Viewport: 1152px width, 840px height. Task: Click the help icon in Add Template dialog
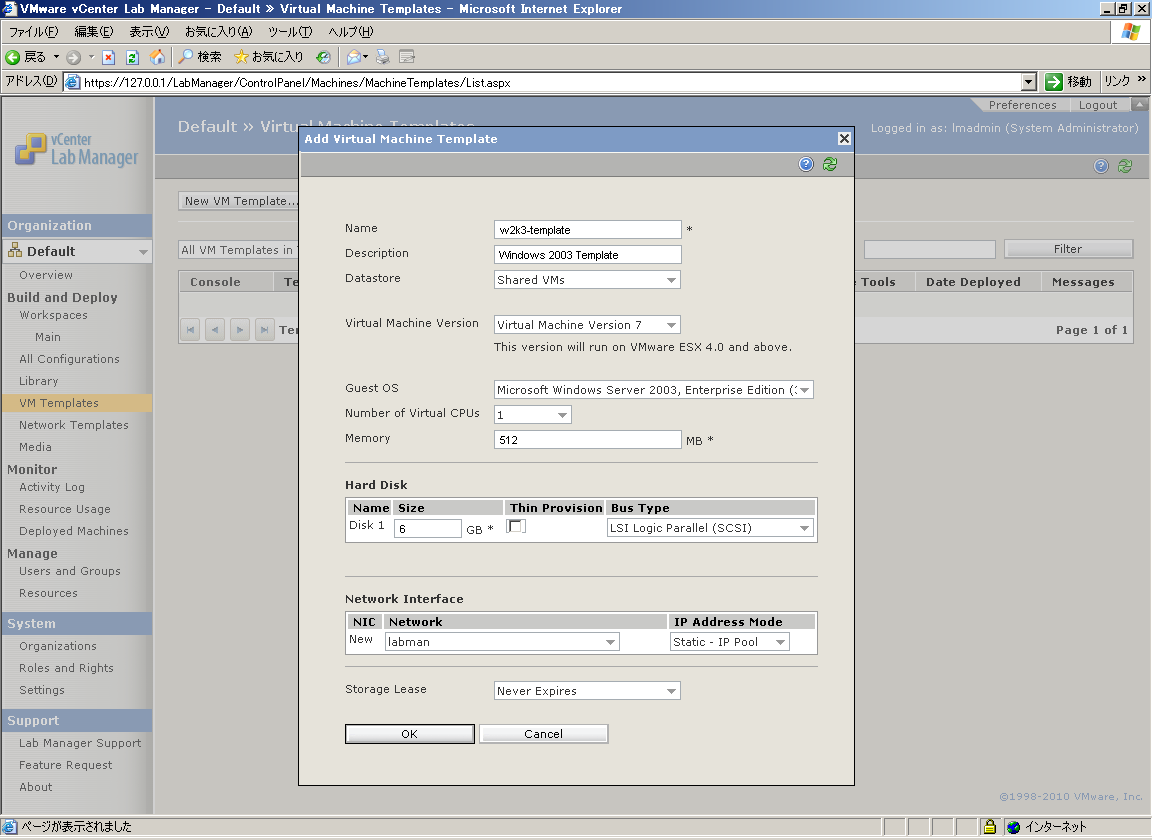tap(806, 164)
